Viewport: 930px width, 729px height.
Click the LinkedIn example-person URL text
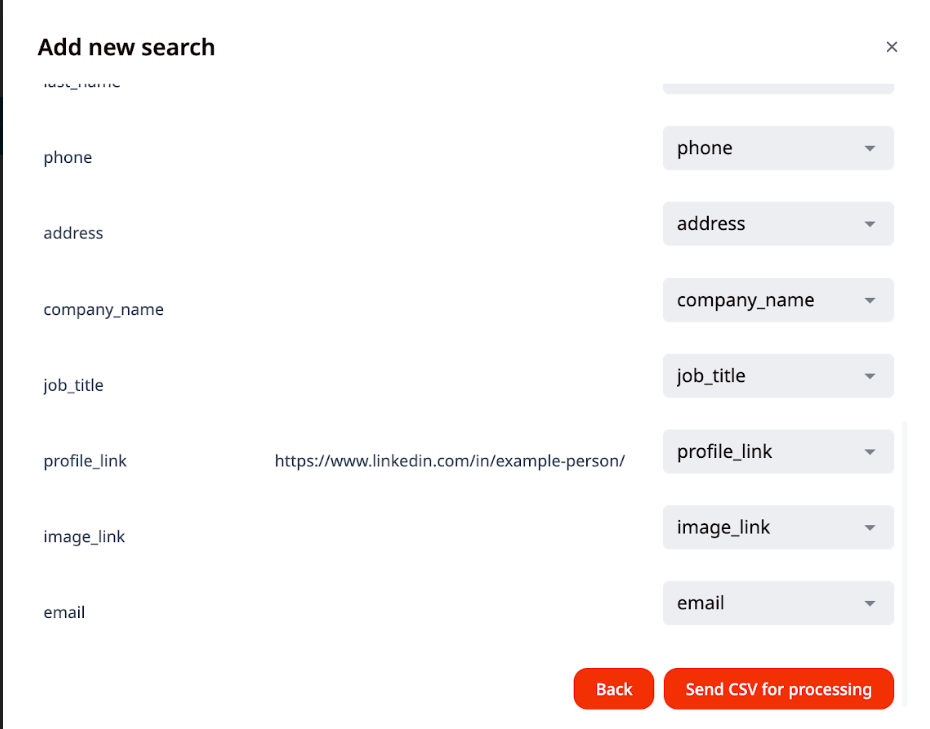450,461
